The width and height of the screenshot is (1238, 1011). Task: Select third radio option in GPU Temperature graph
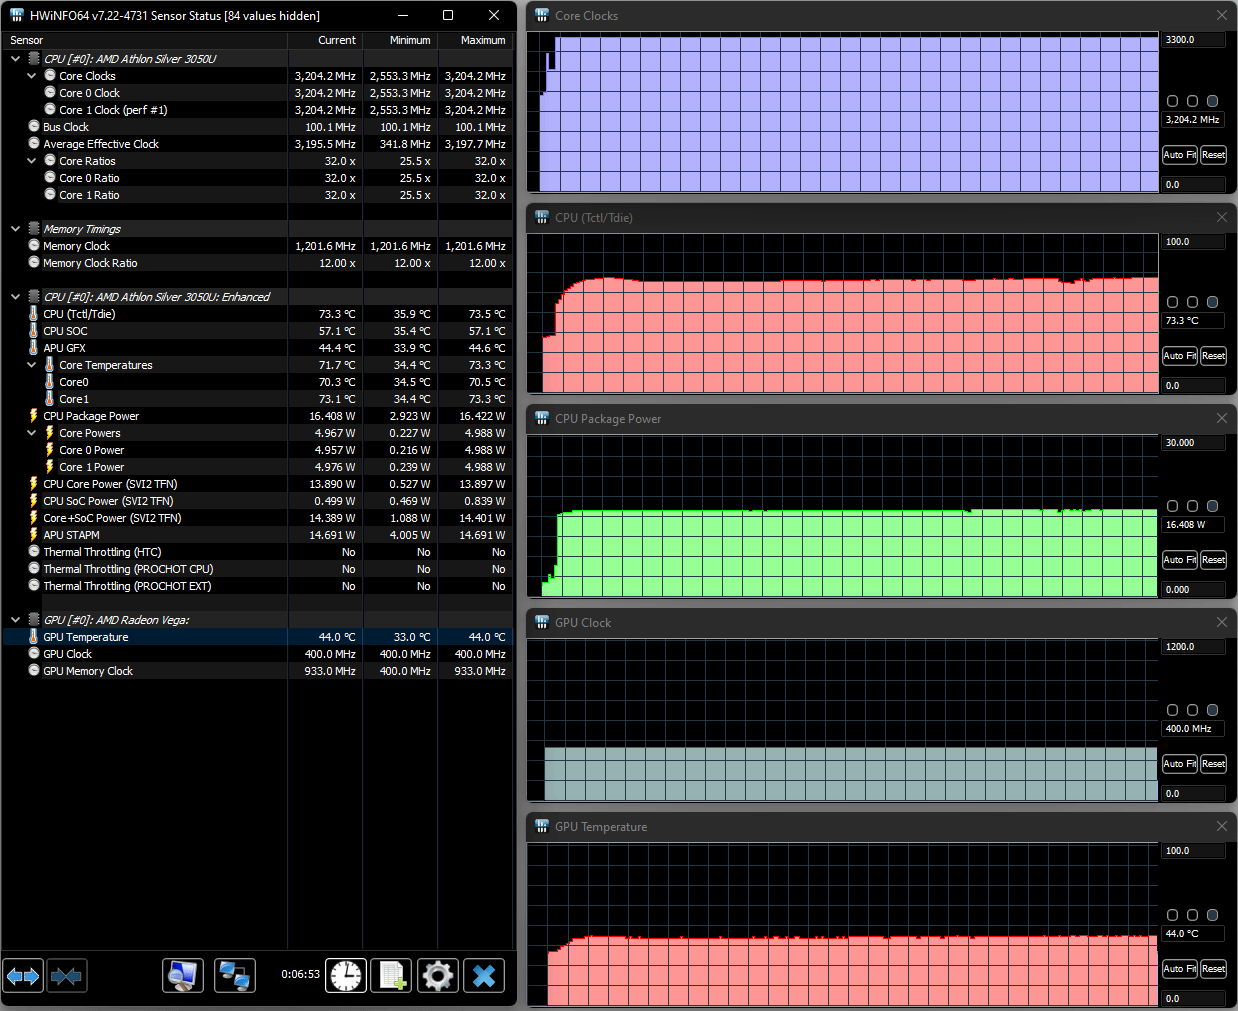pyautogui.click(x=1212, y=915)
